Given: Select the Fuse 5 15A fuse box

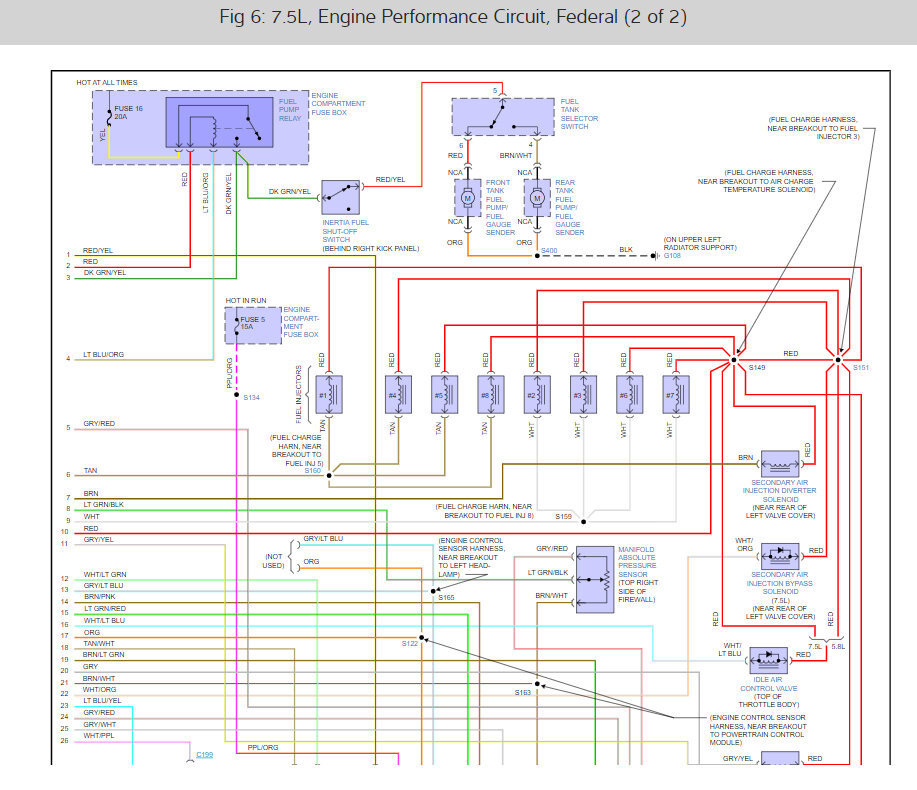Looking at the screenshot, I should pos(253,325).
